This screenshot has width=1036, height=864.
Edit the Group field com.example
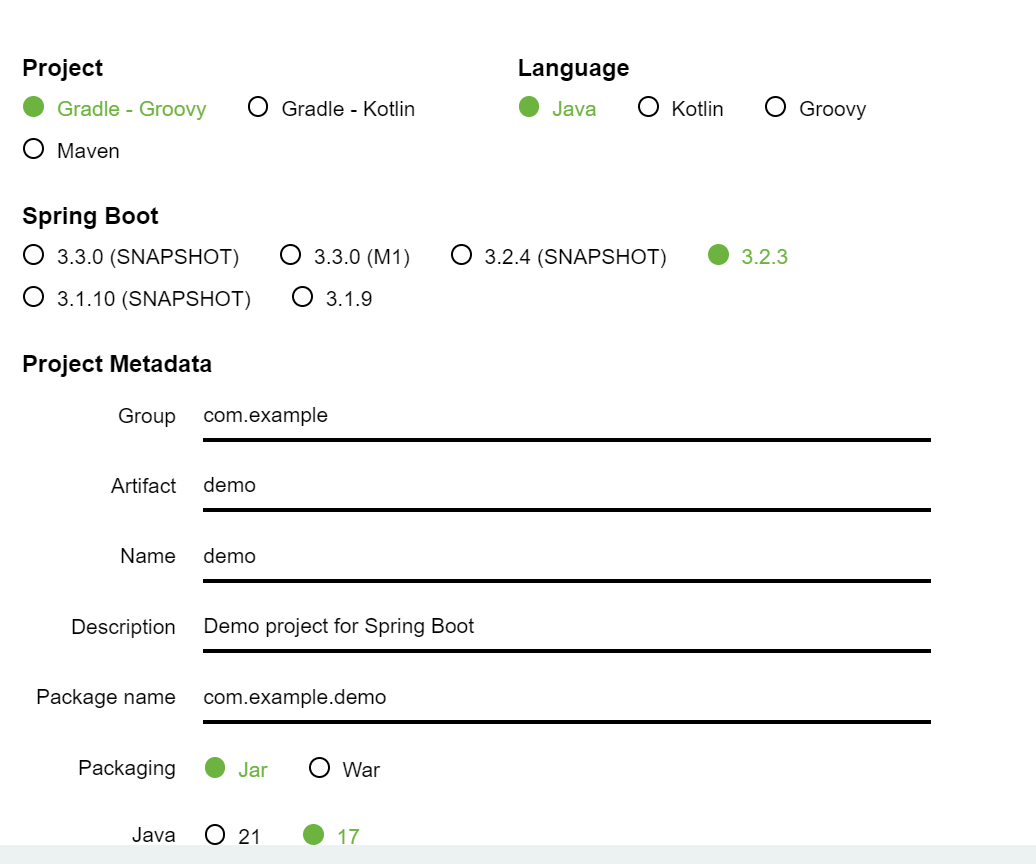[x=567, y=416]
